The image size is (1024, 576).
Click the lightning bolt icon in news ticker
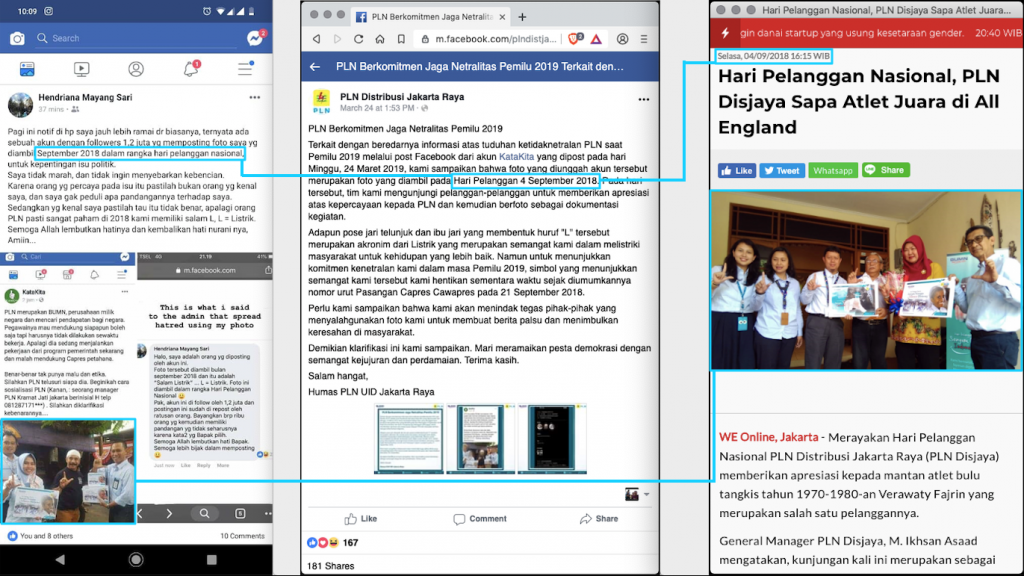coord(725,33)
